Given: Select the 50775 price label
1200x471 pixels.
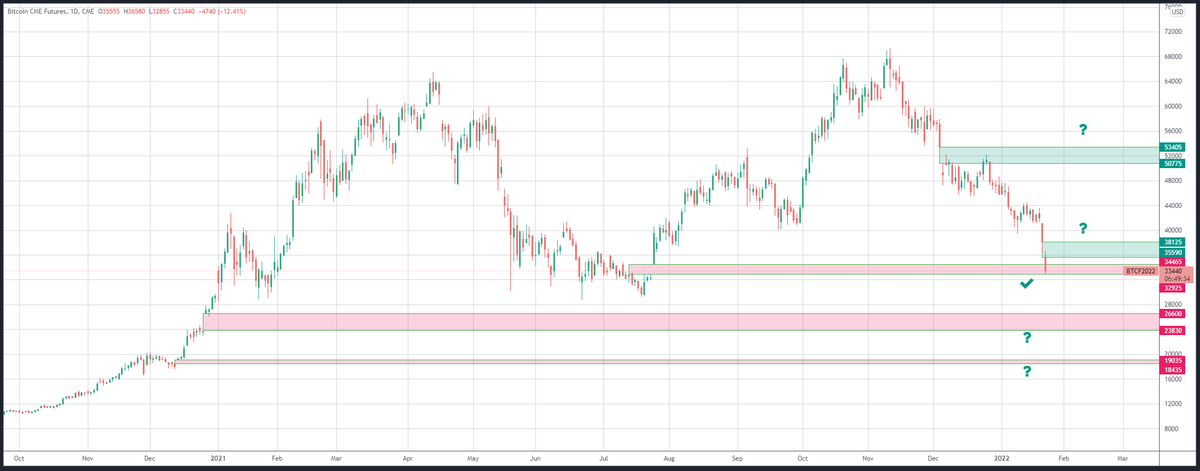Looking at the screenshot, I should pos(1173,164).
